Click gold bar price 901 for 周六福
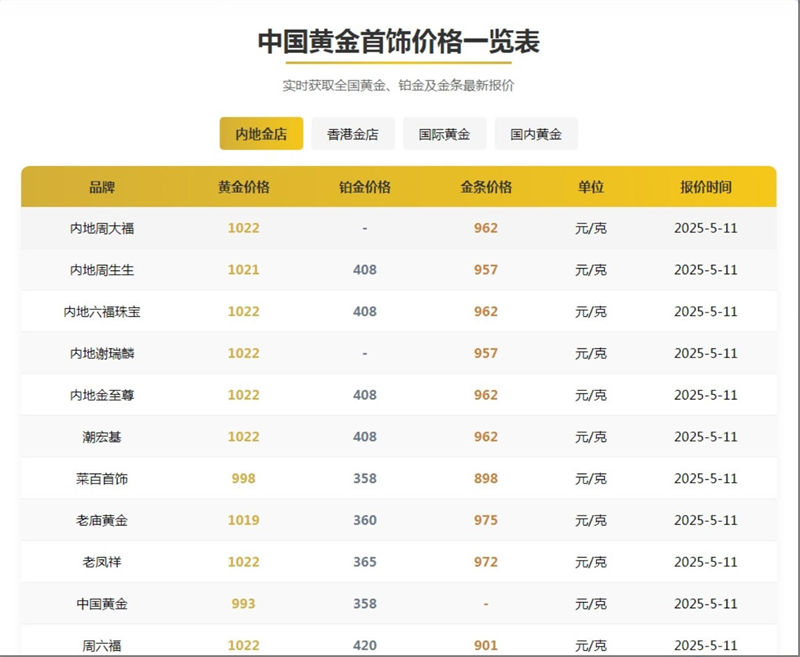800x657 pixels. [486, 646]
